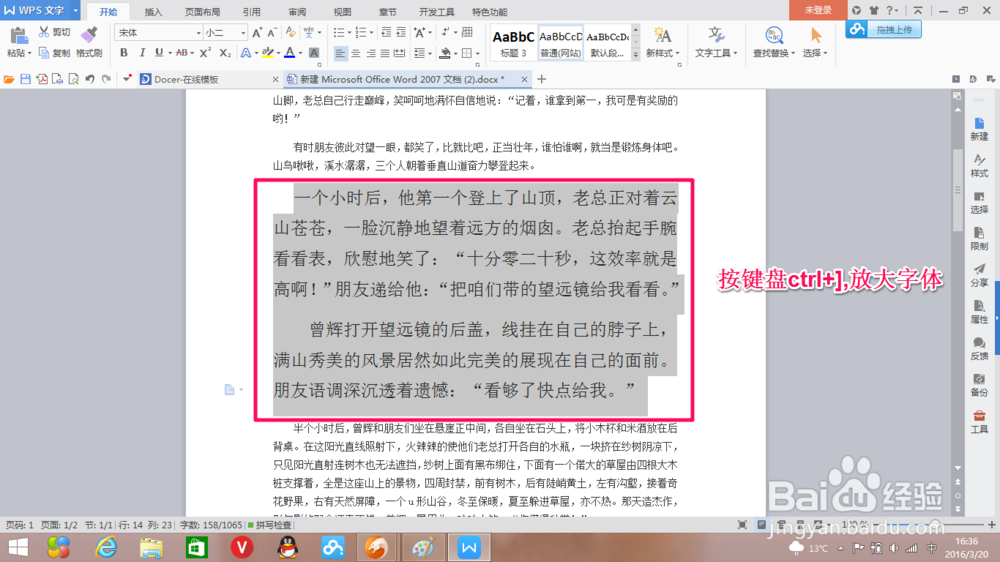Screen dimensions: 1000x562
Task: Click the 未登录 login button
Action: click(x=818, y=10)
